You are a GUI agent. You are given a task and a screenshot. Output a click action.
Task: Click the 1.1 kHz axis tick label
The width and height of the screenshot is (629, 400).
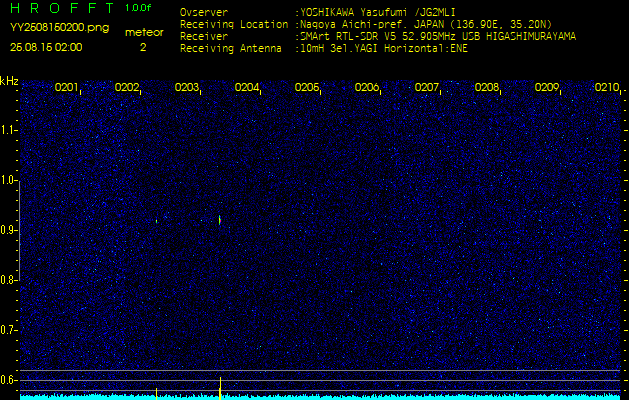[x=8, y=130]
